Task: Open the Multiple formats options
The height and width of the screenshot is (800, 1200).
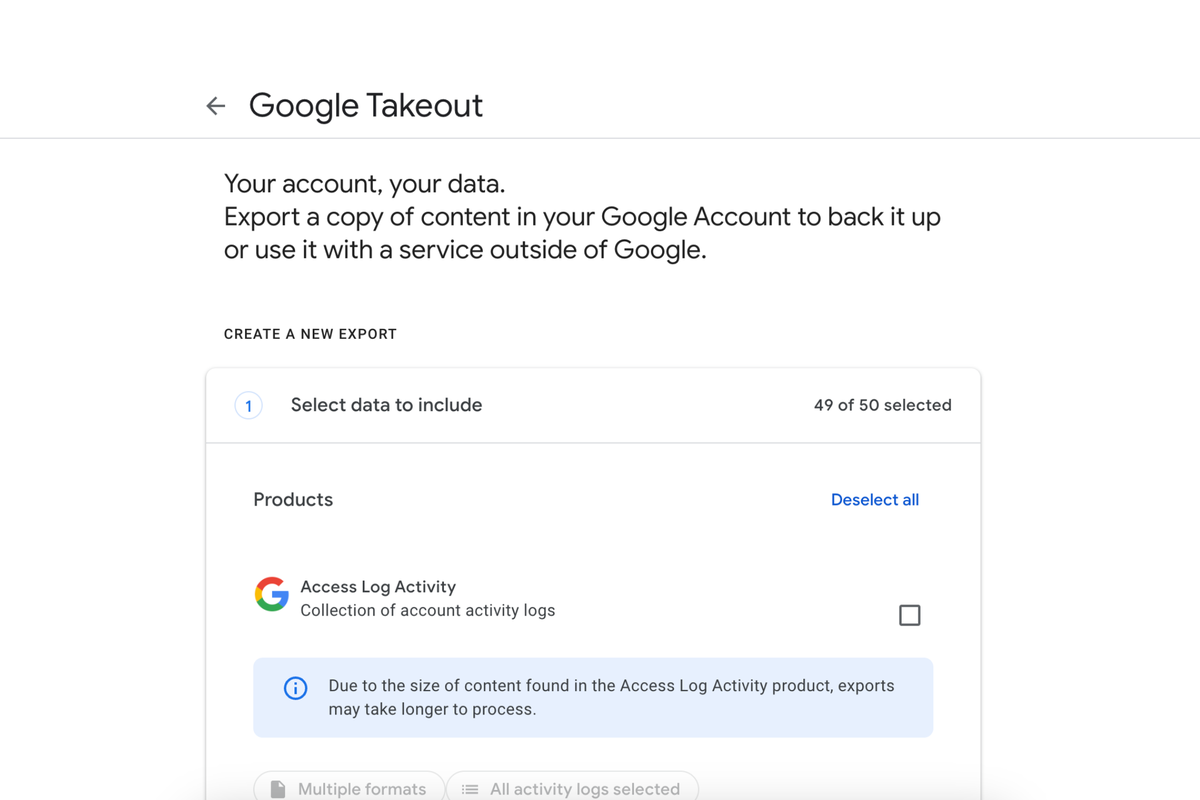Action: pyautogui.click(x=349, y=789)
